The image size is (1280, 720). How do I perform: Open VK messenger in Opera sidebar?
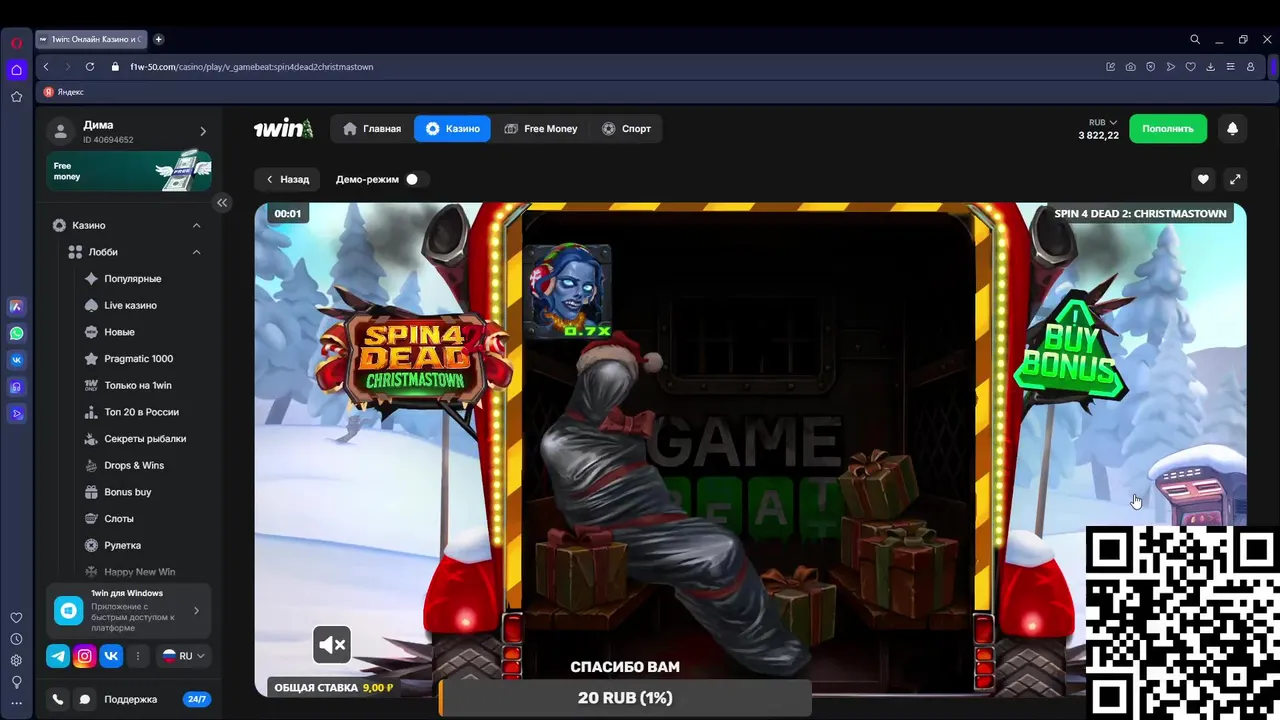[16, 360]
